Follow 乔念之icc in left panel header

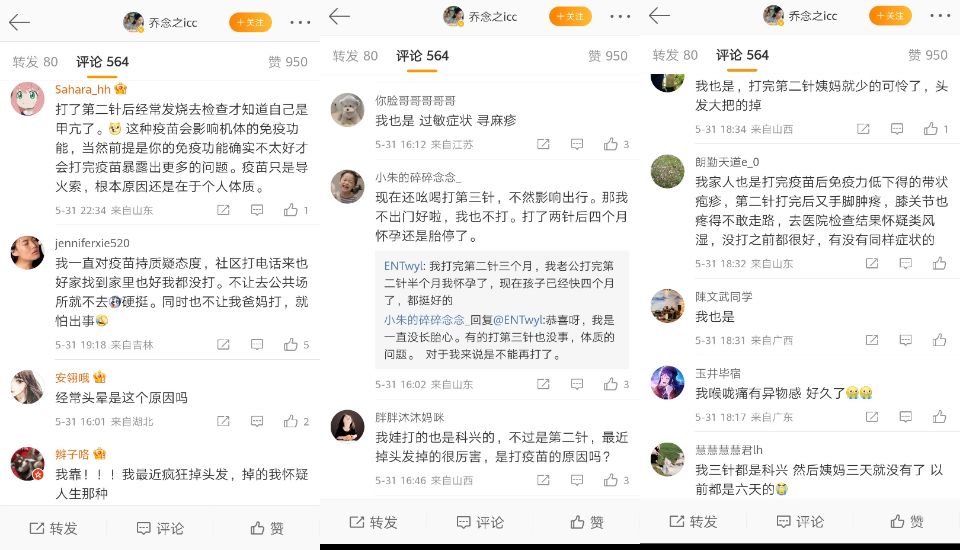[250, 23]
